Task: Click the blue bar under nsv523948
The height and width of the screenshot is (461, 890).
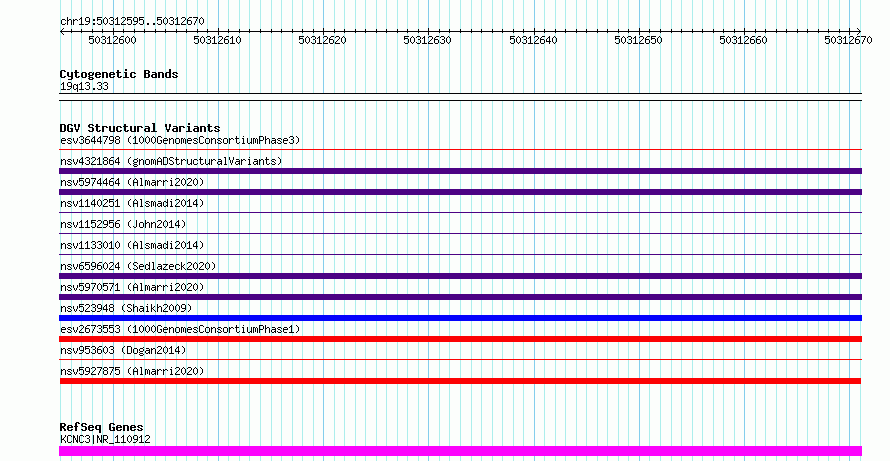Action: tap(460, 318)
